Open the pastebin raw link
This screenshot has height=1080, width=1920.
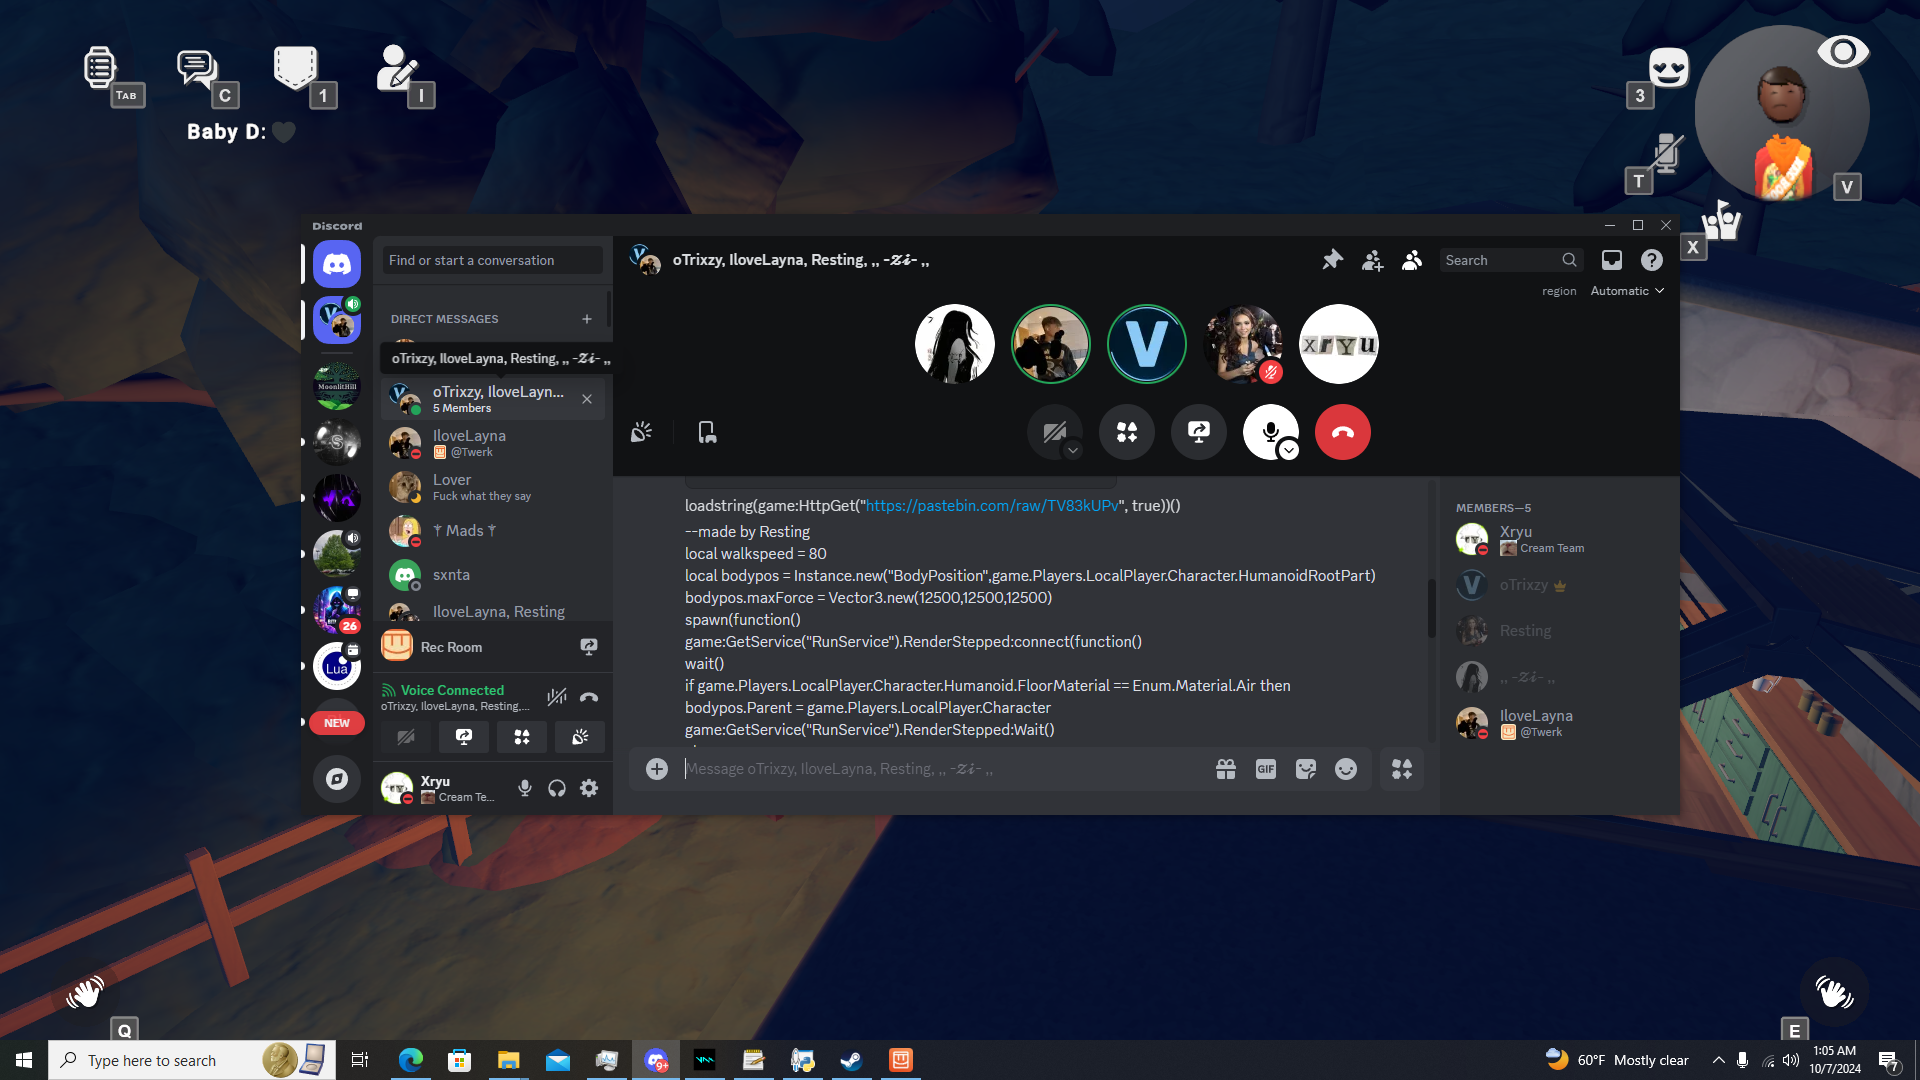click(x=992, y=506)
